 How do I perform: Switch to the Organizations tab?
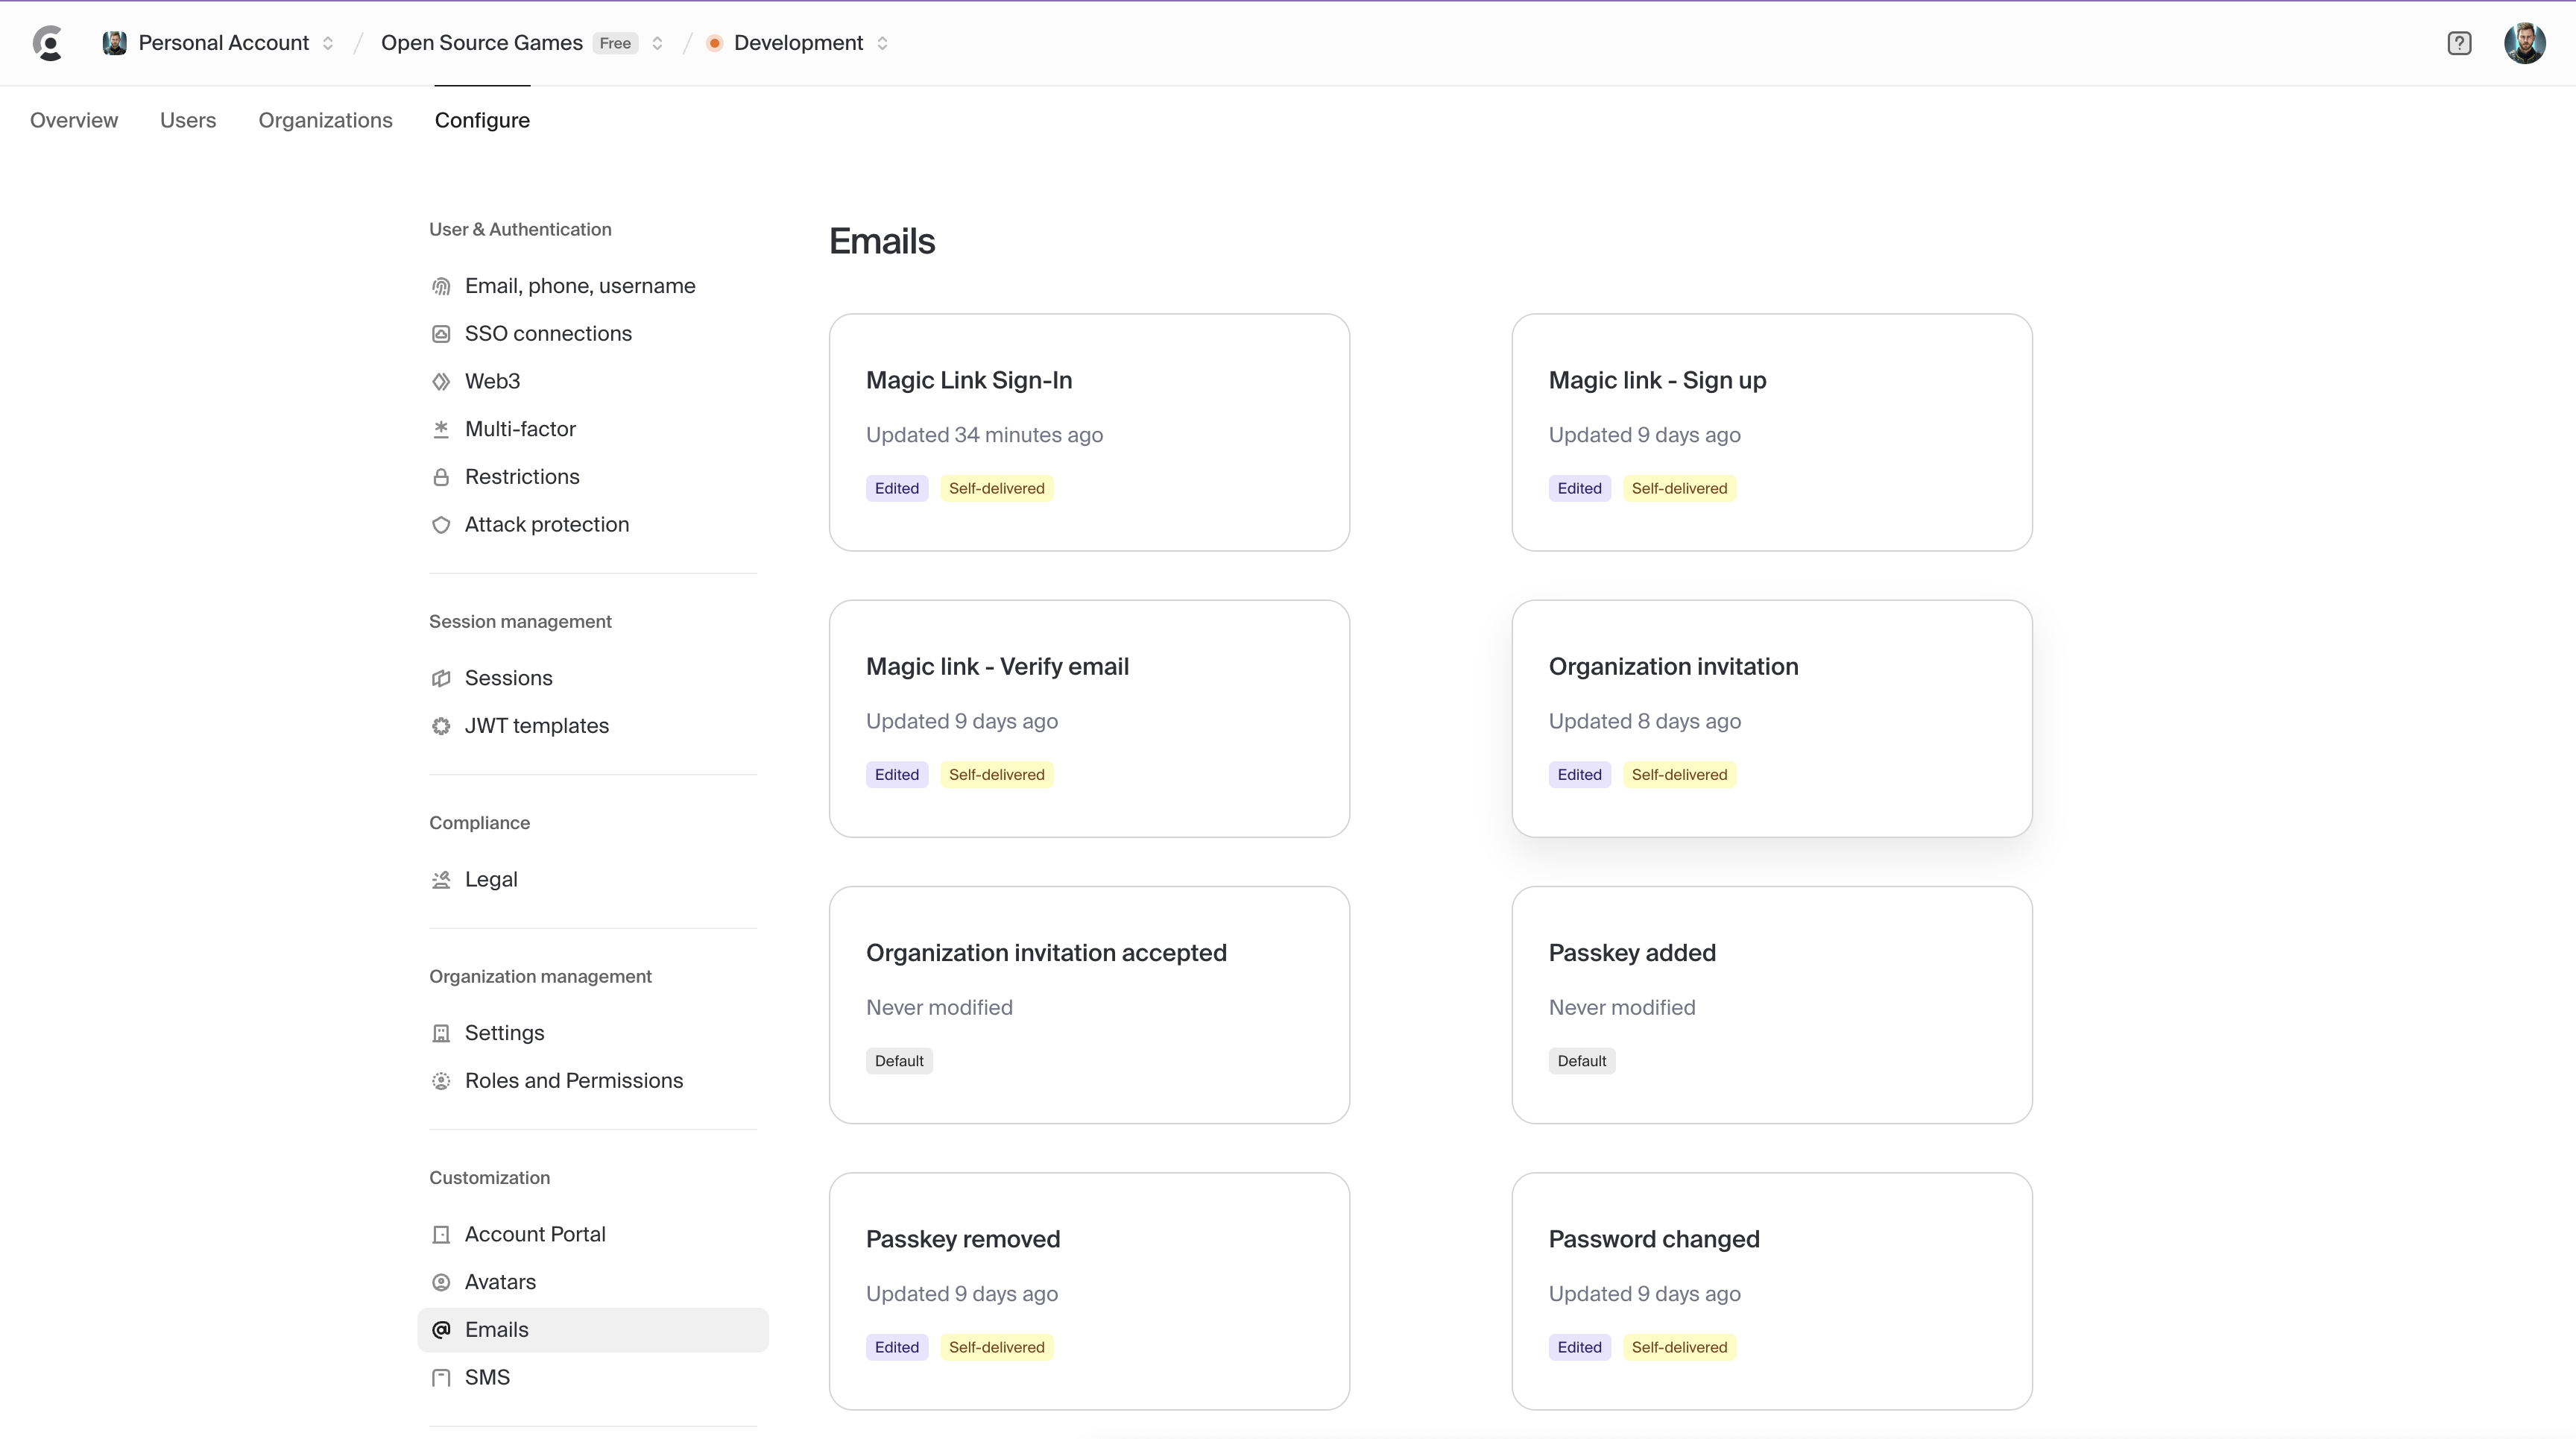point(325,119)
